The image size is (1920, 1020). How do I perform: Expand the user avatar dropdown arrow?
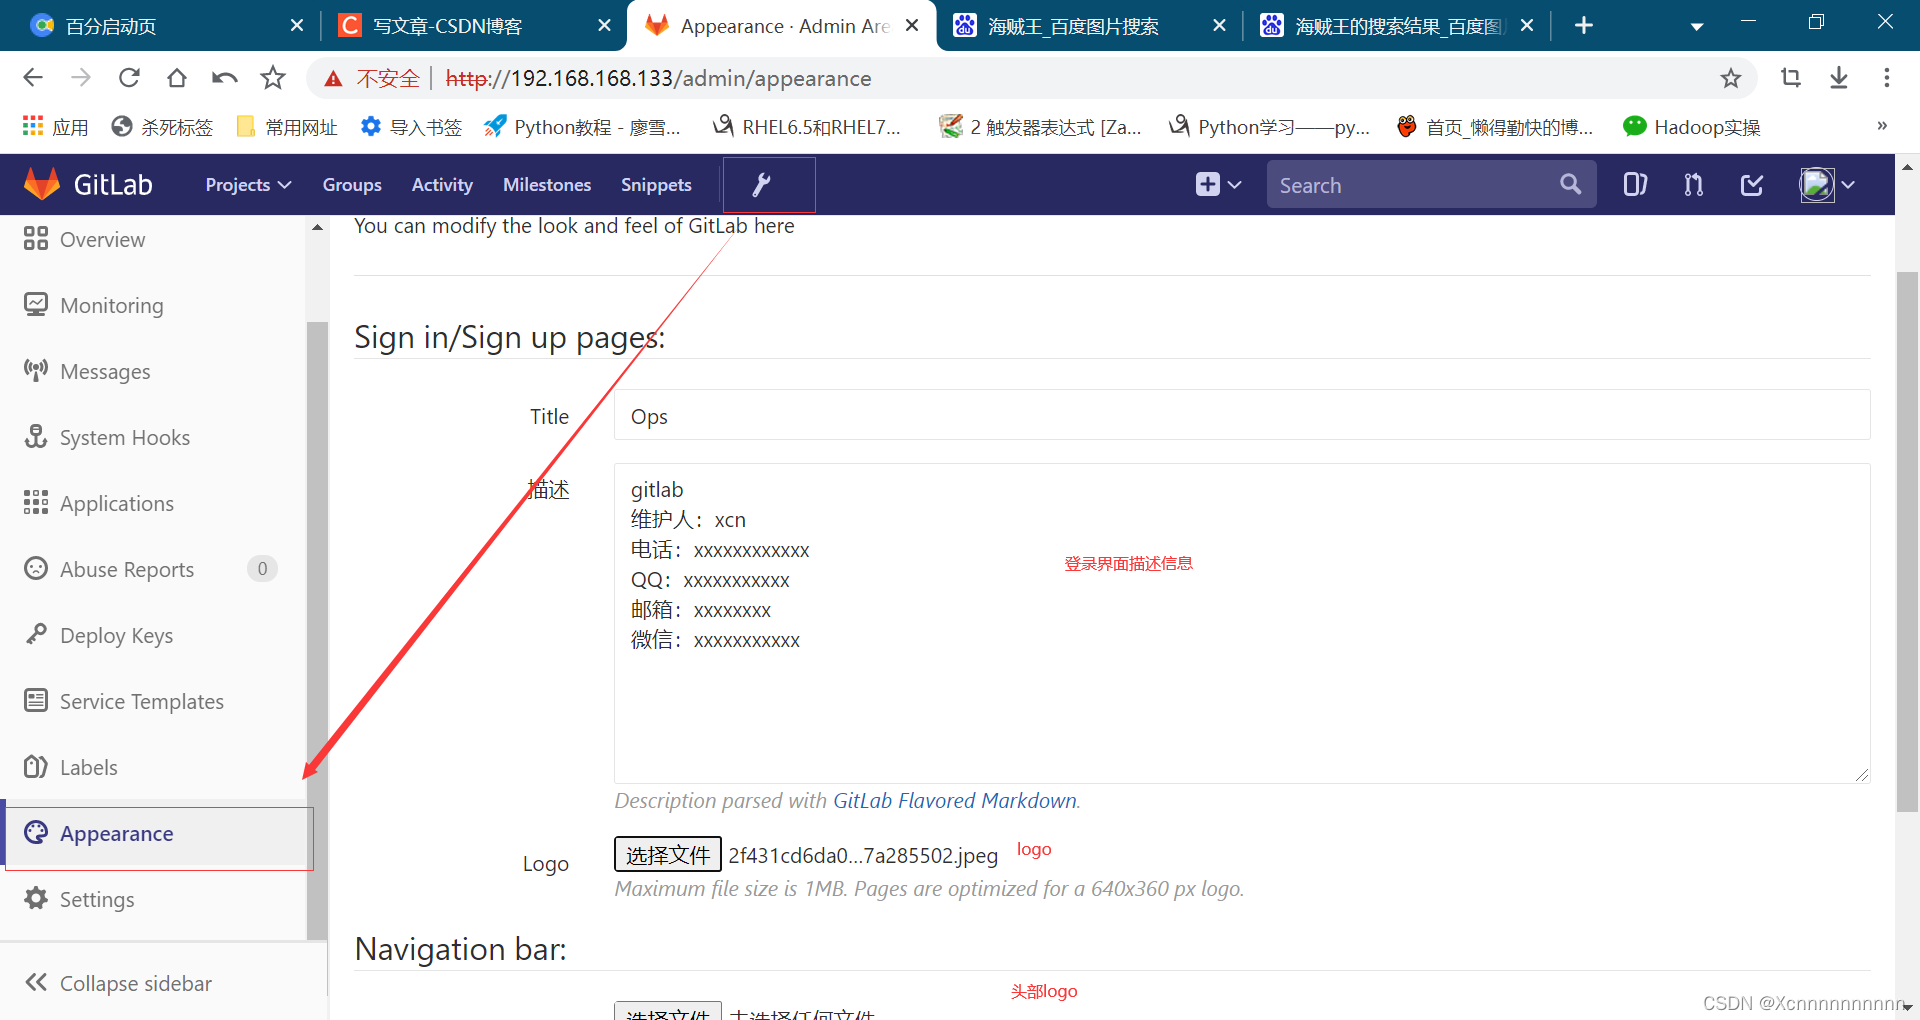coord(1848,185)
